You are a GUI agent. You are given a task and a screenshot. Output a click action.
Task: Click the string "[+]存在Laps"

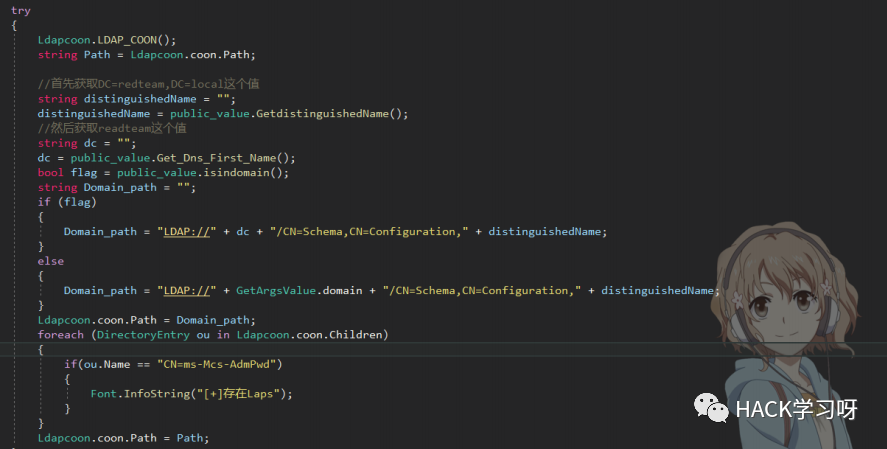pos(239,394)
